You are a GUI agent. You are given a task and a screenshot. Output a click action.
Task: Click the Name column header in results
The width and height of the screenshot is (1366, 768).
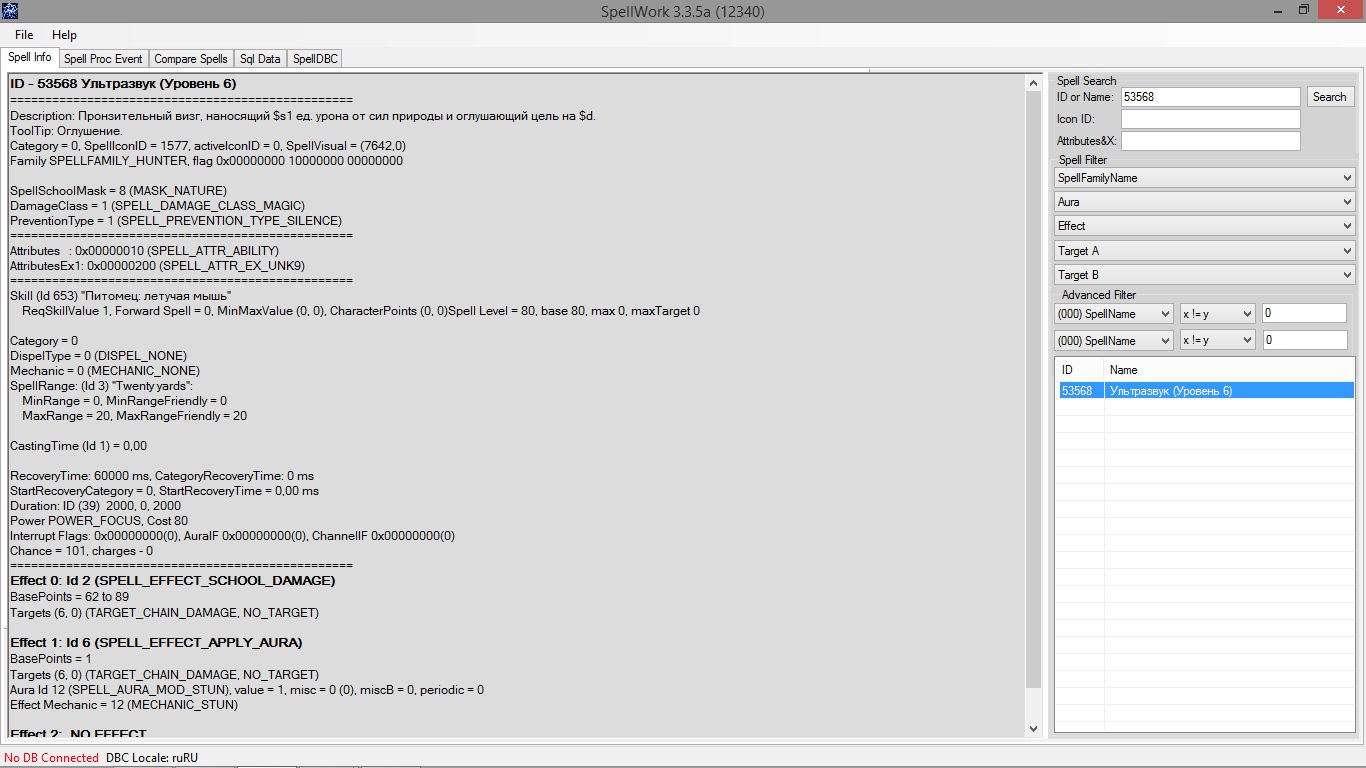1229,370
